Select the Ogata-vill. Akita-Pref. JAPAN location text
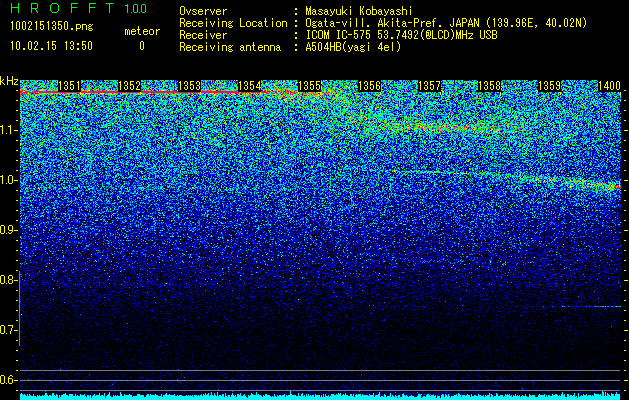 point(446,23)
